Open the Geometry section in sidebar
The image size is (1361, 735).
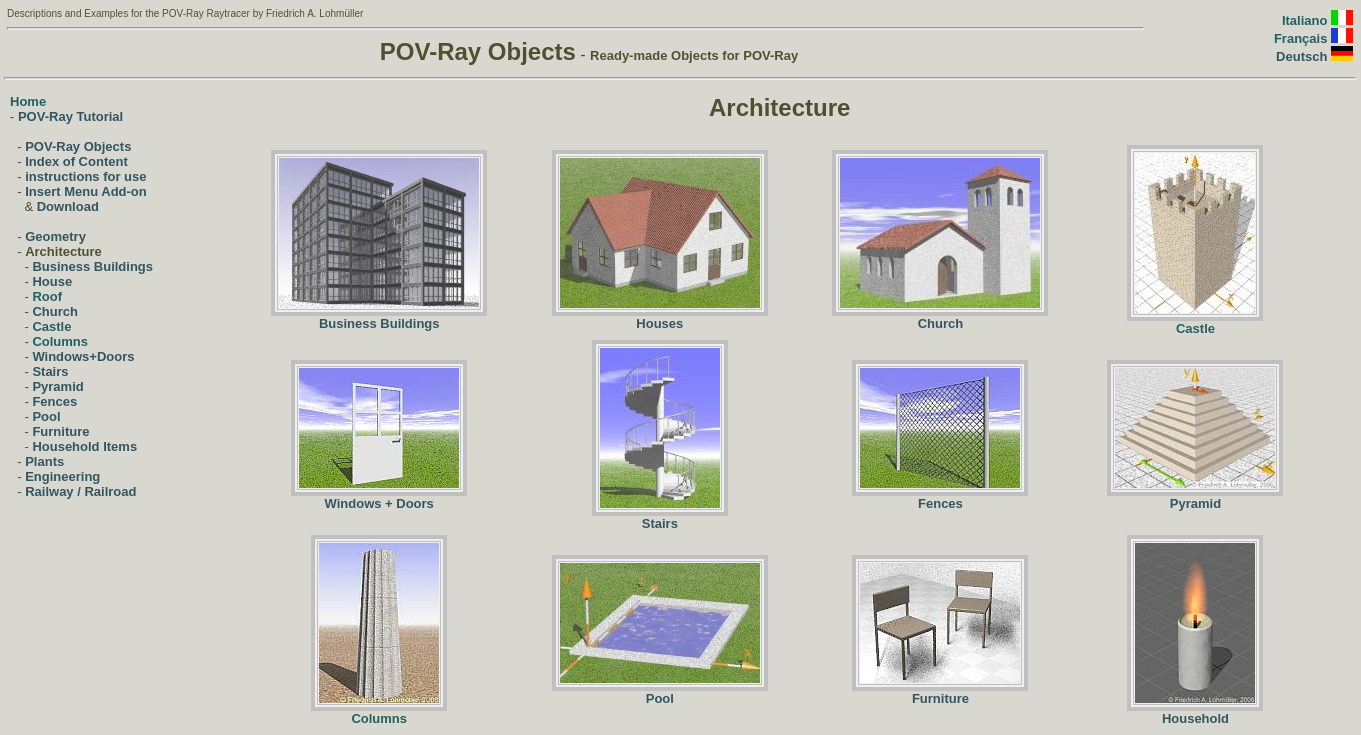click(55, 237)
